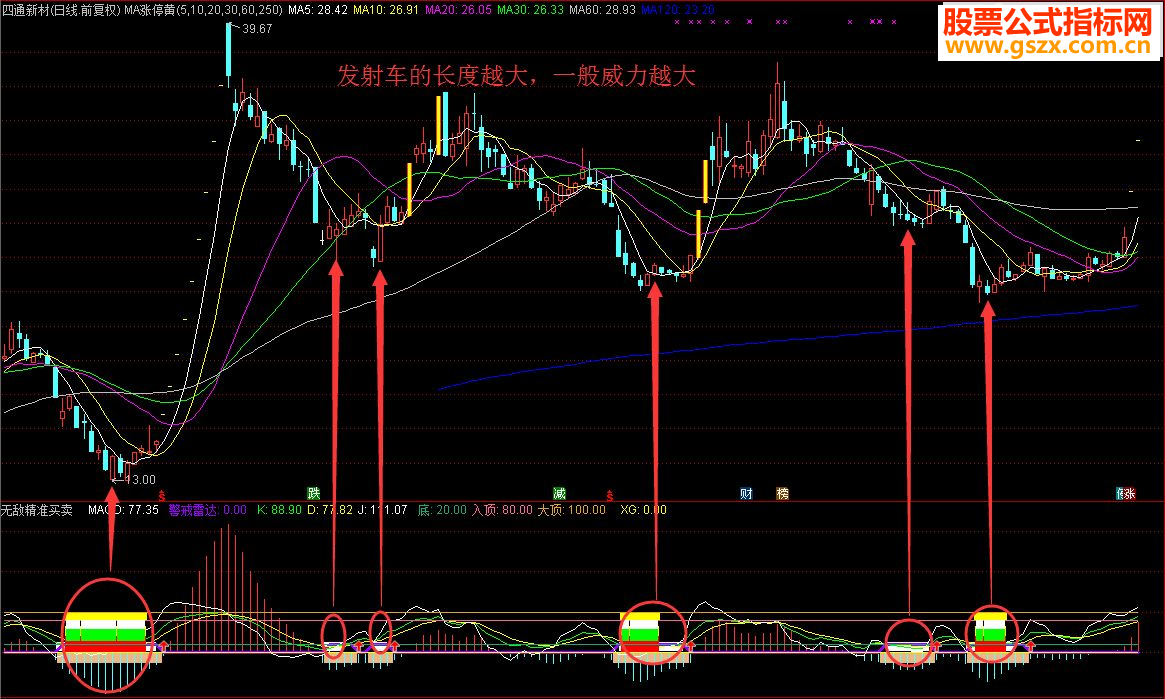This screenshot has height=699, width=1165.
Task: Click the red $ marker below the 13.00 low
Action: [162, 495]
